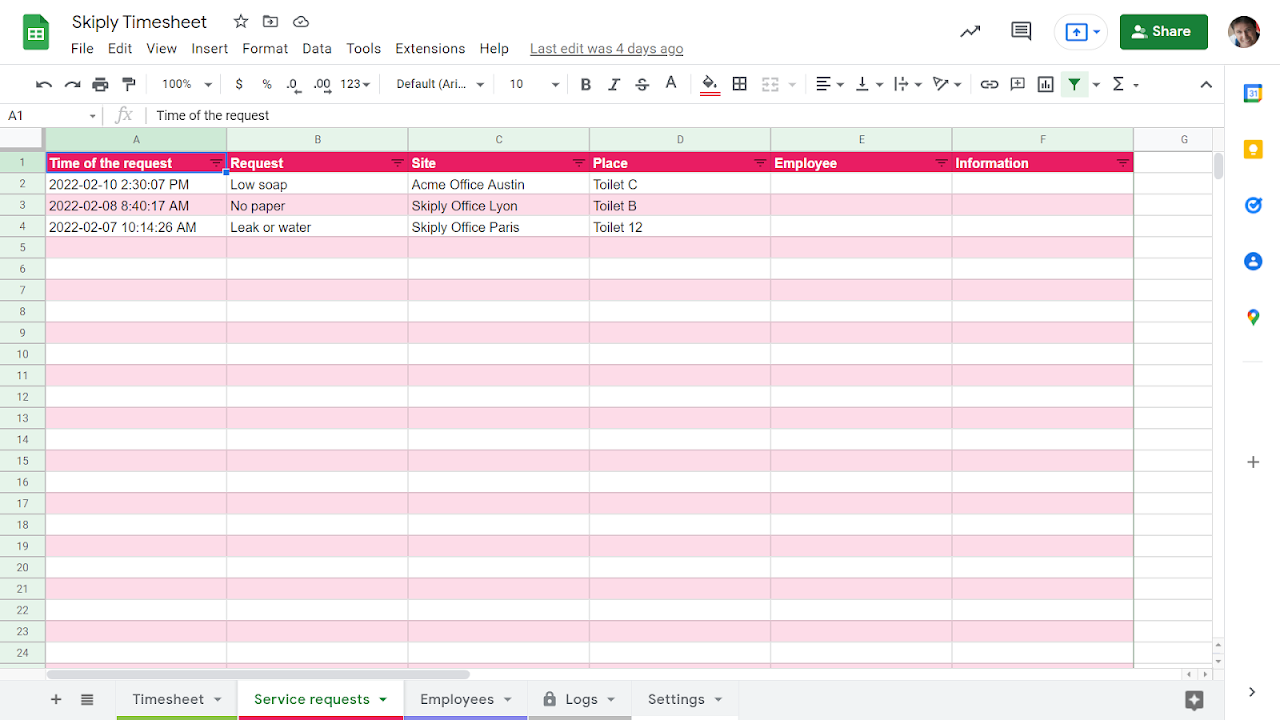
Task: Open the Format menu
Action: pos(265,48)
